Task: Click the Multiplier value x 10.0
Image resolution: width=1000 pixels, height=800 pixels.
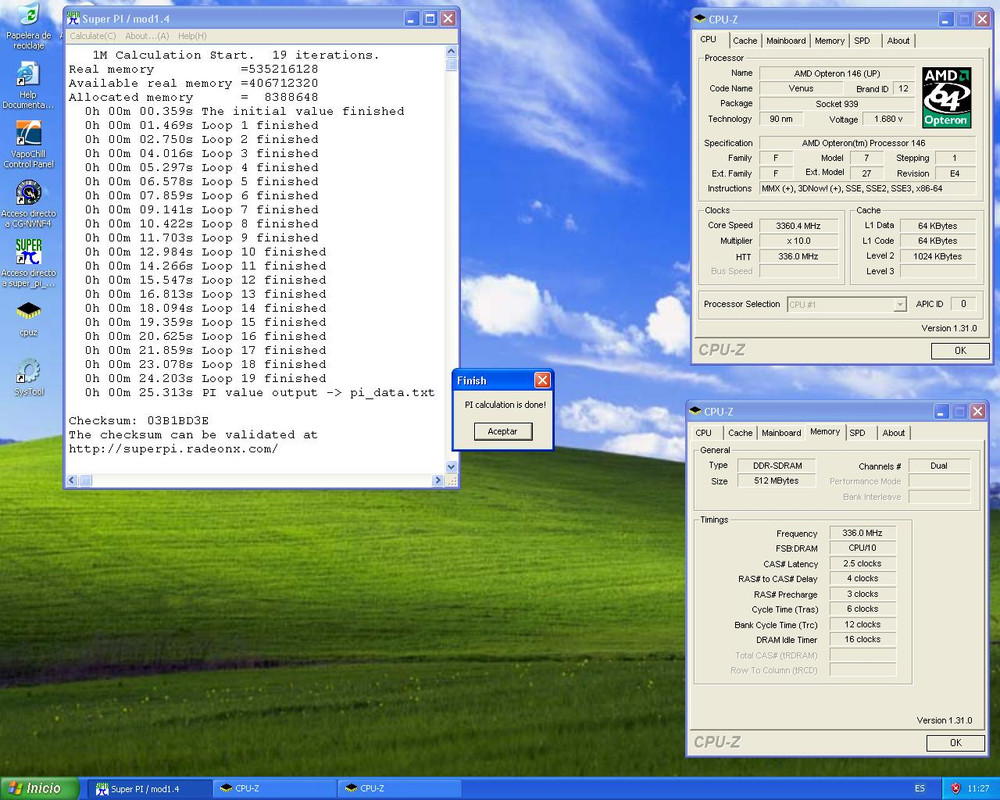Action: click(798, 241)
